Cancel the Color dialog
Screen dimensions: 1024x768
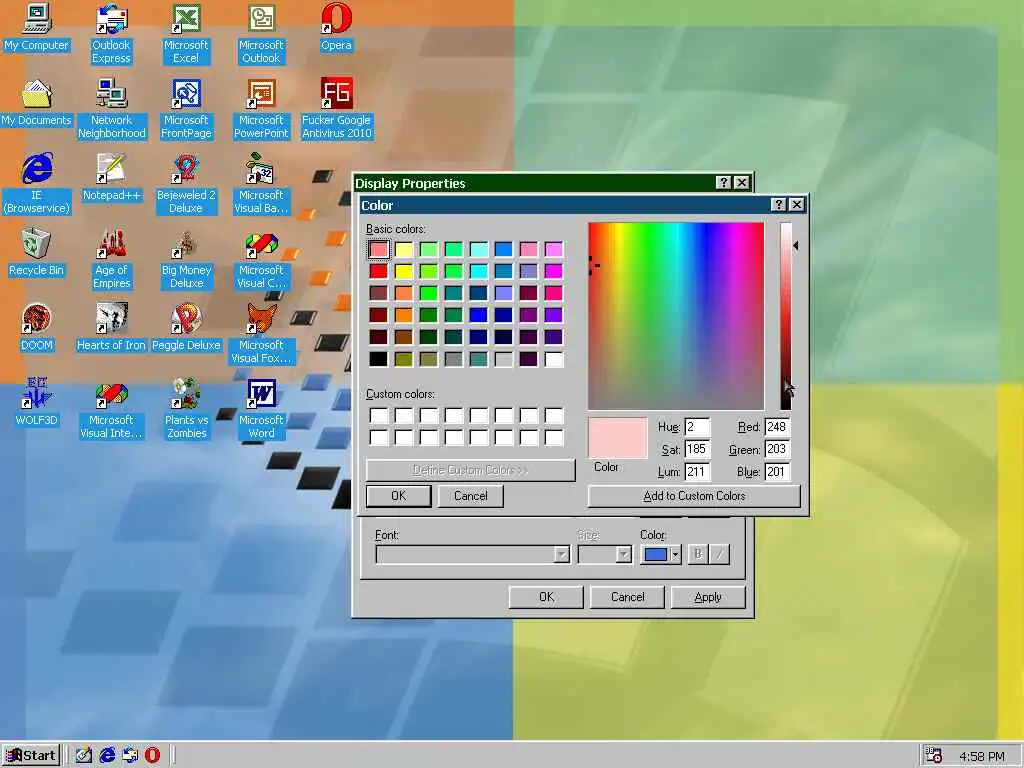(x=470, y=496)
